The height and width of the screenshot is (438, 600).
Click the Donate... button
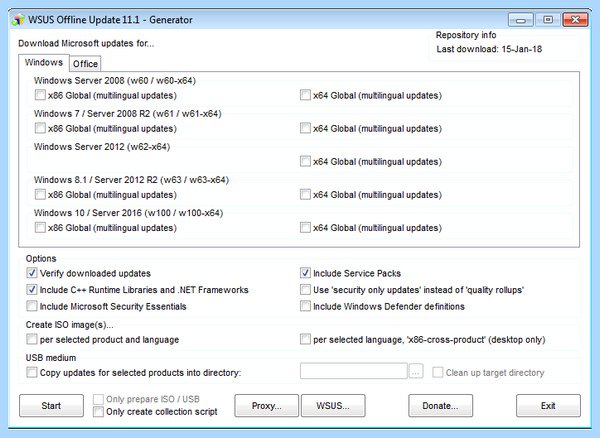[440, 405]
